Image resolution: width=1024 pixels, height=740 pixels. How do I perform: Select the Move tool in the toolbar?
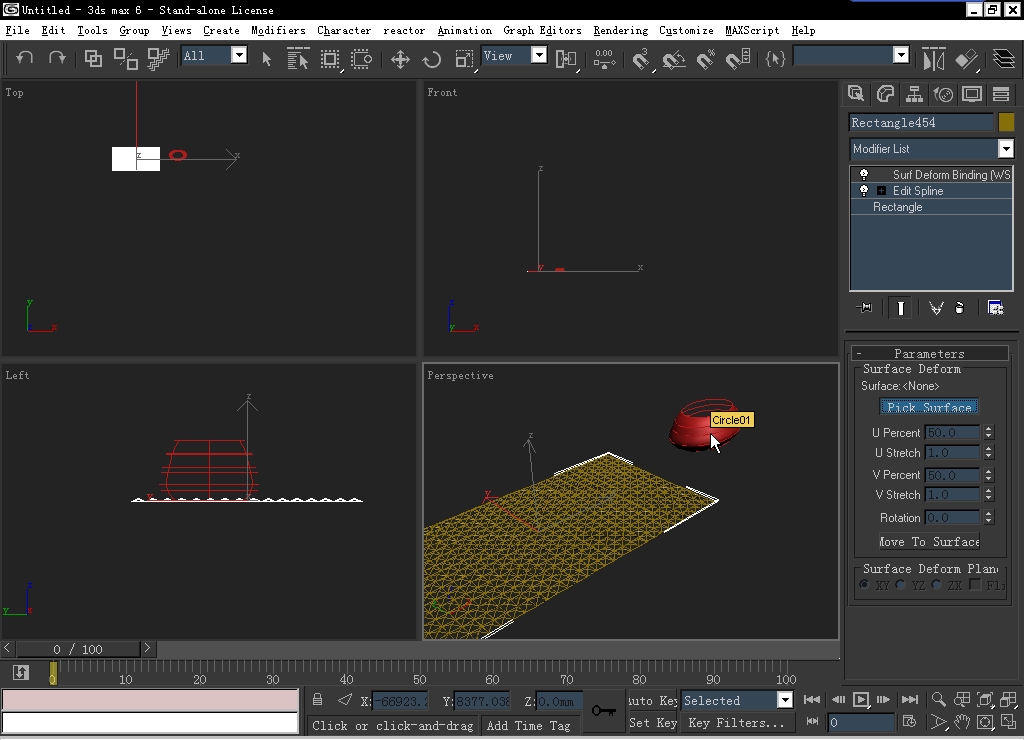400,59
